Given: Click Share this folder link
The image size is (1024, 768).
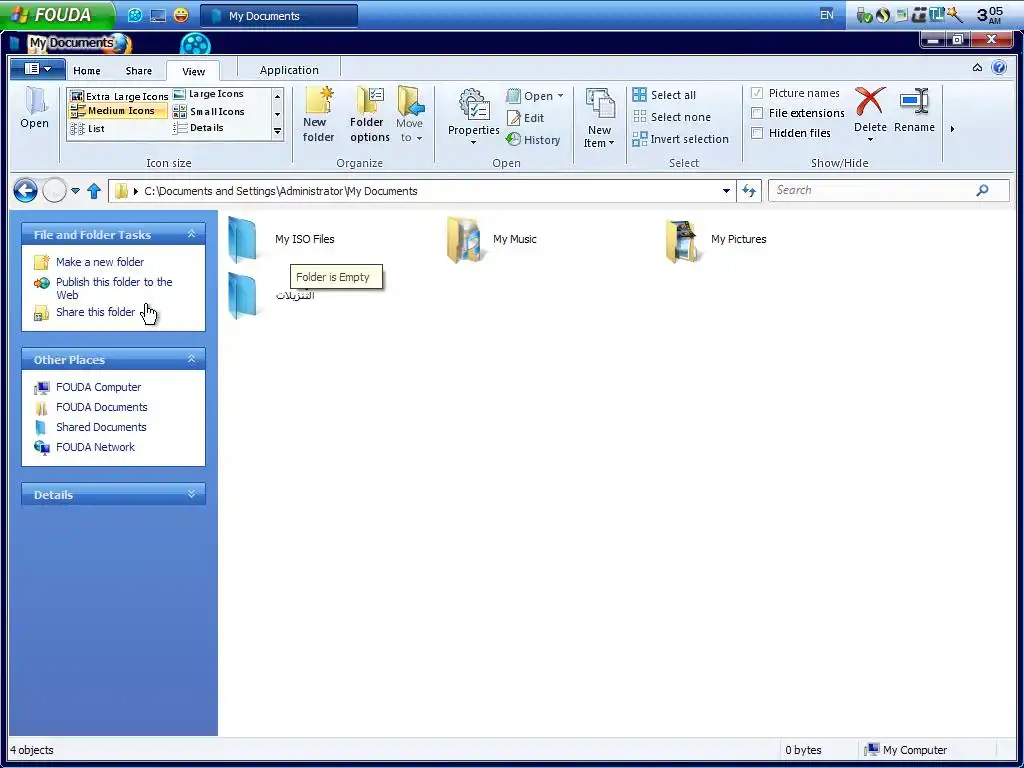Looking at the screenshot, I should (x=95, y=312).
